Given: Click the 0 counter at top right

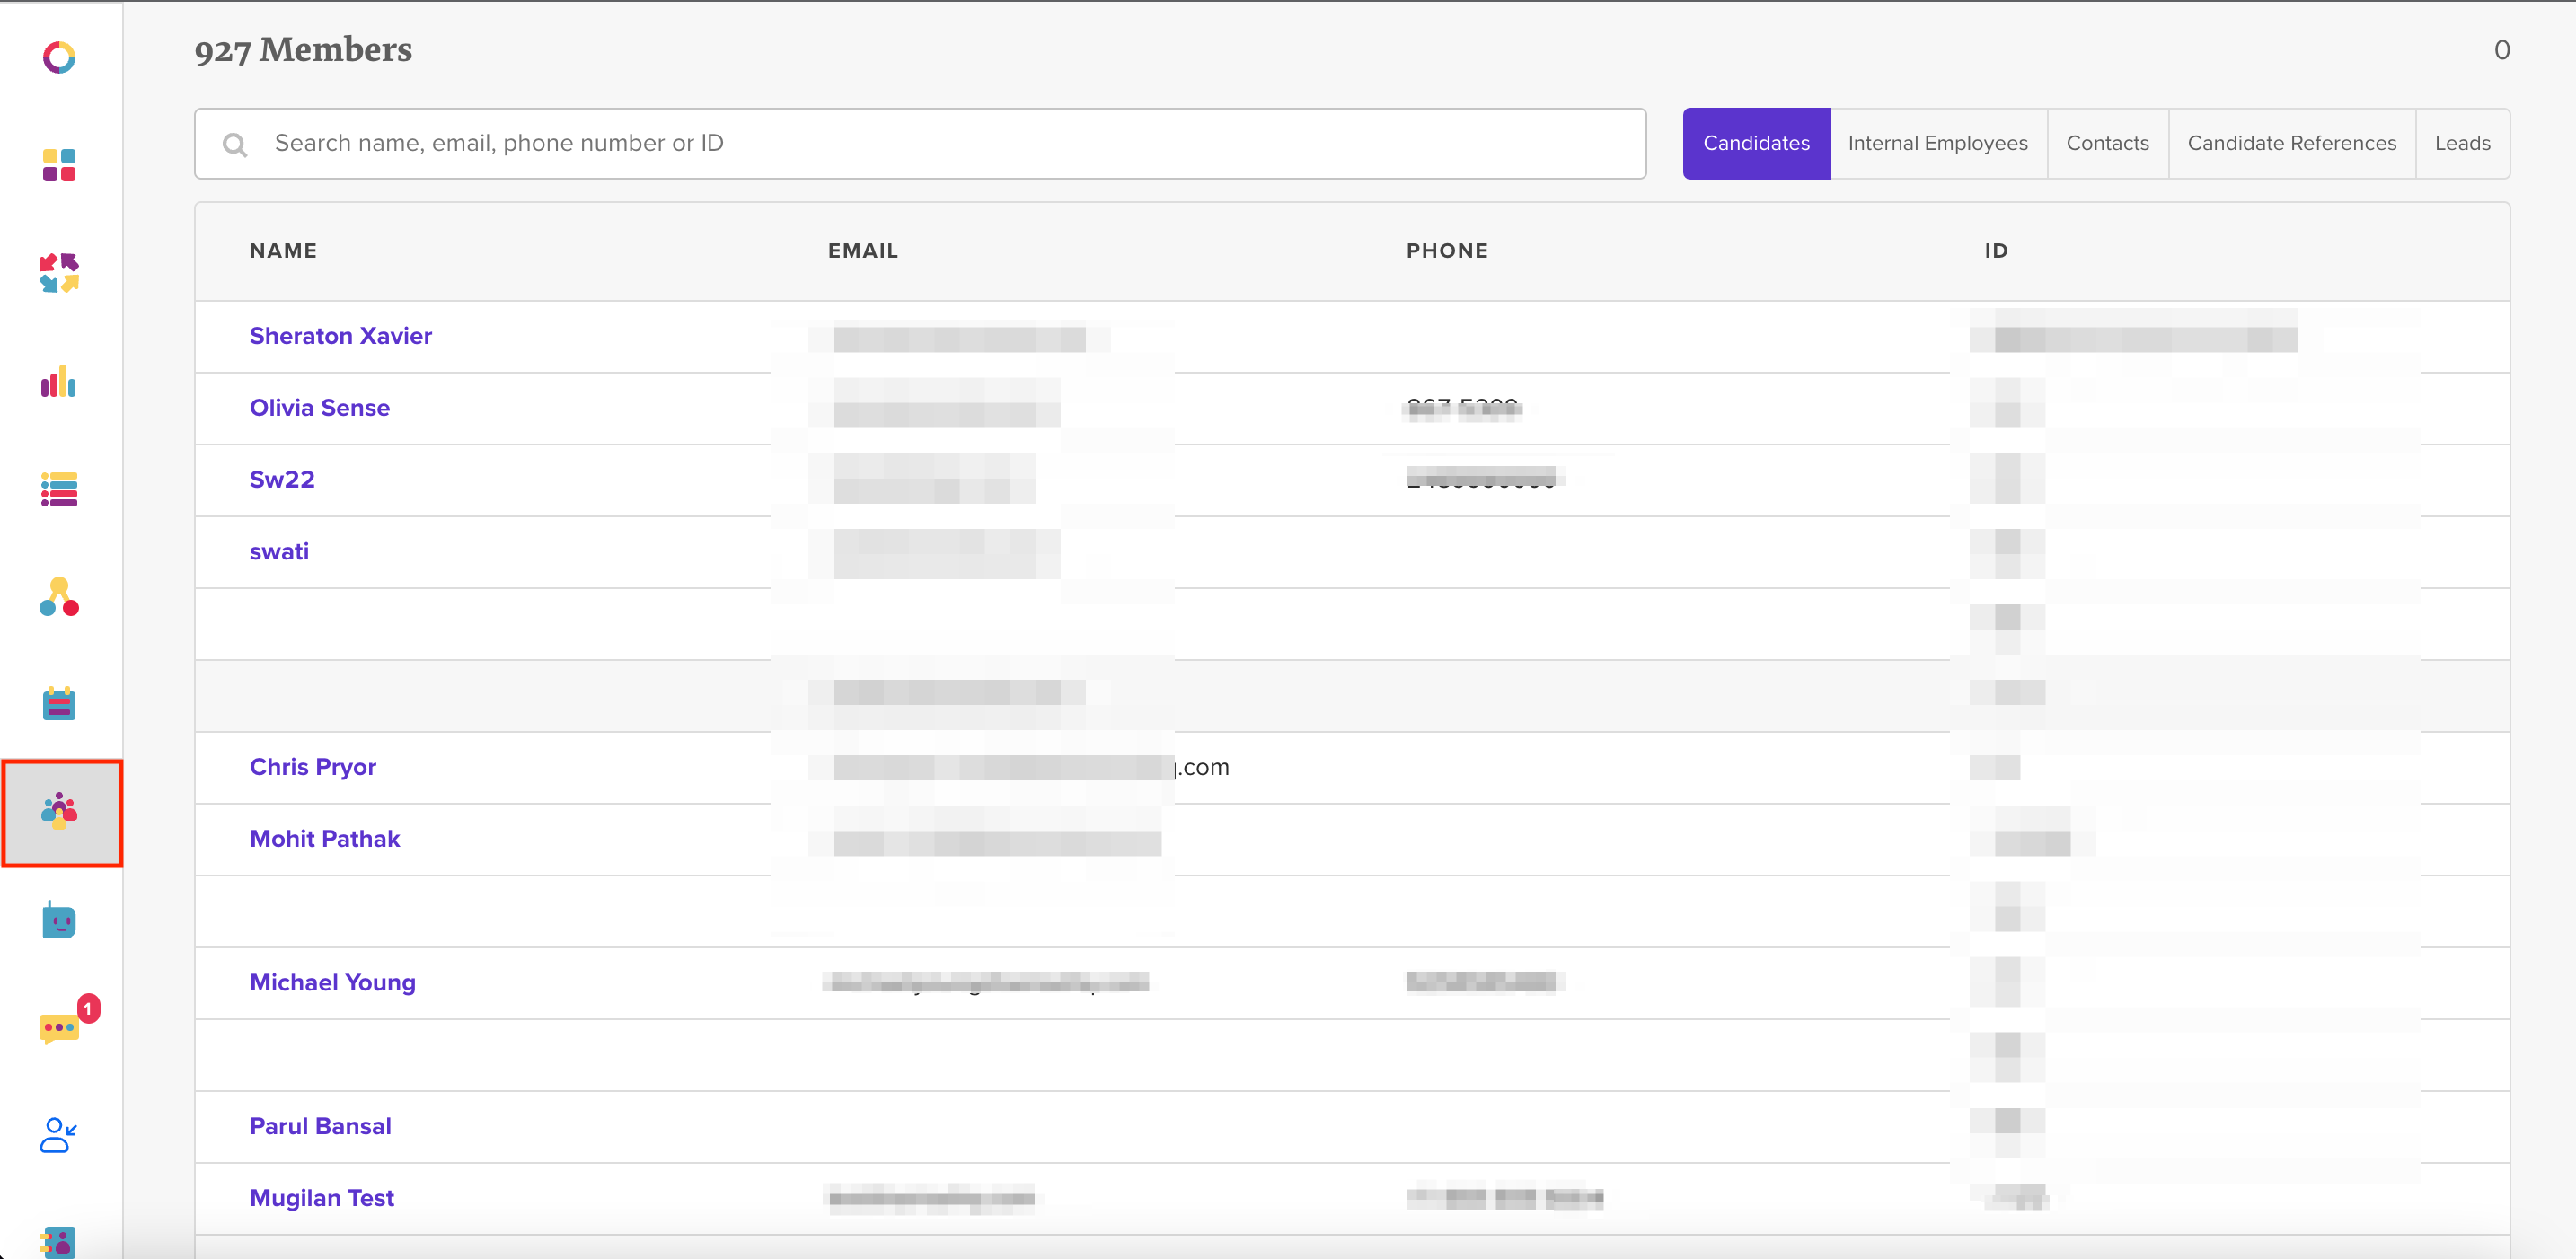Looking at the screenshot, I should point(2501,50).
